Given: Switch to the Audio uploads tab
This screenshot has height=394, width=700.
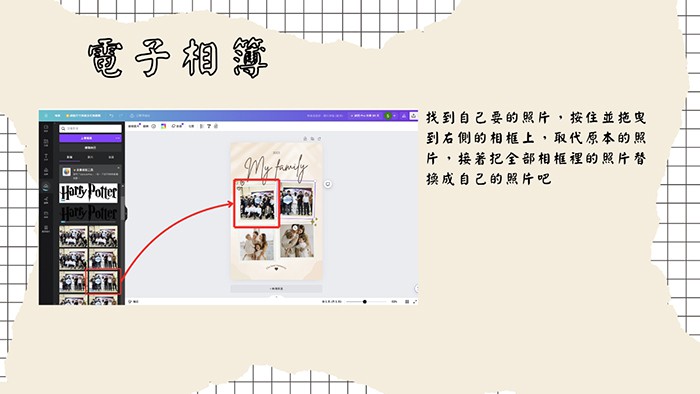Looking at the screenshot, I should (111, 158).
